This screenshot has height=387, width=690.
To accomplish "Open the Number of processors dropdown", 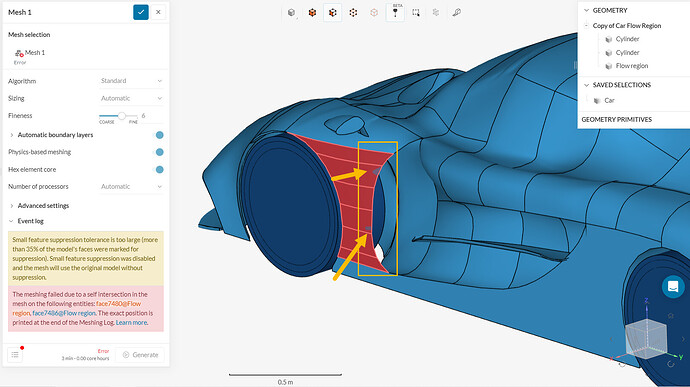I will pos(131,187).
